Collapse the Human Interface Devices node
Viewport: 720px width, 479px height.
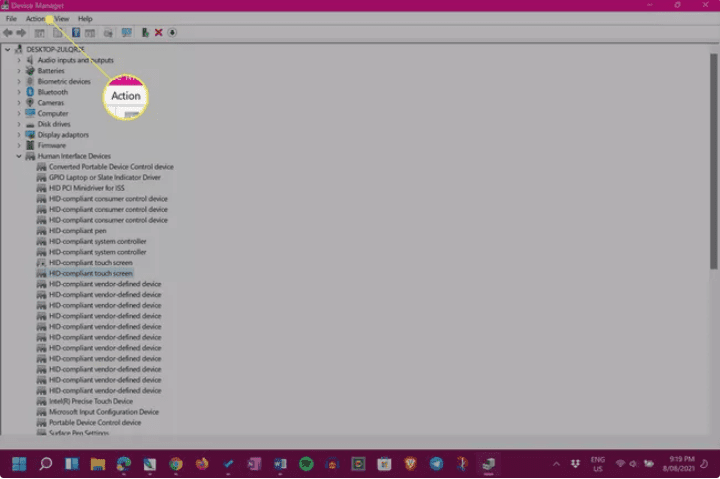coord(18,156)
